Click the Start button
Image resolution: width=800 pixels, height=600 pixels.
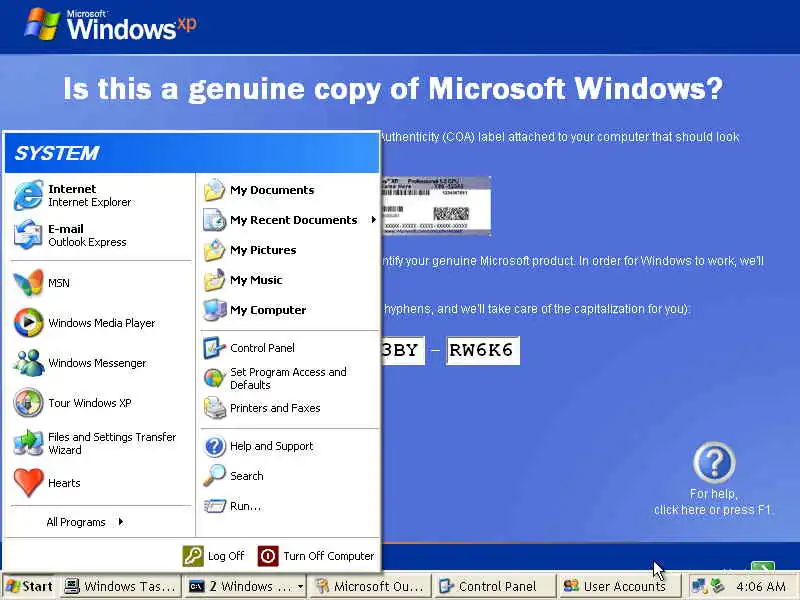click(30, 586)
